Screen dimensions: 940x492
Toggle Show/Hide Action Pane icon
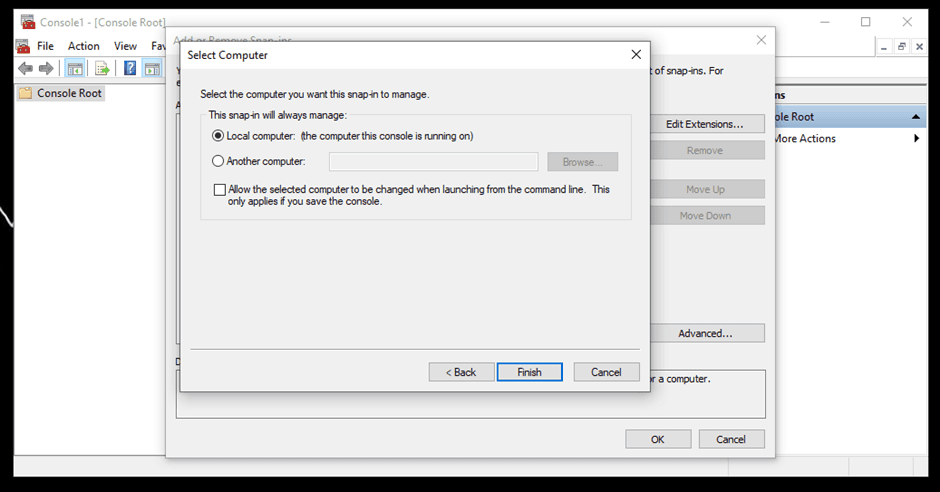click(x=152, y=69)
